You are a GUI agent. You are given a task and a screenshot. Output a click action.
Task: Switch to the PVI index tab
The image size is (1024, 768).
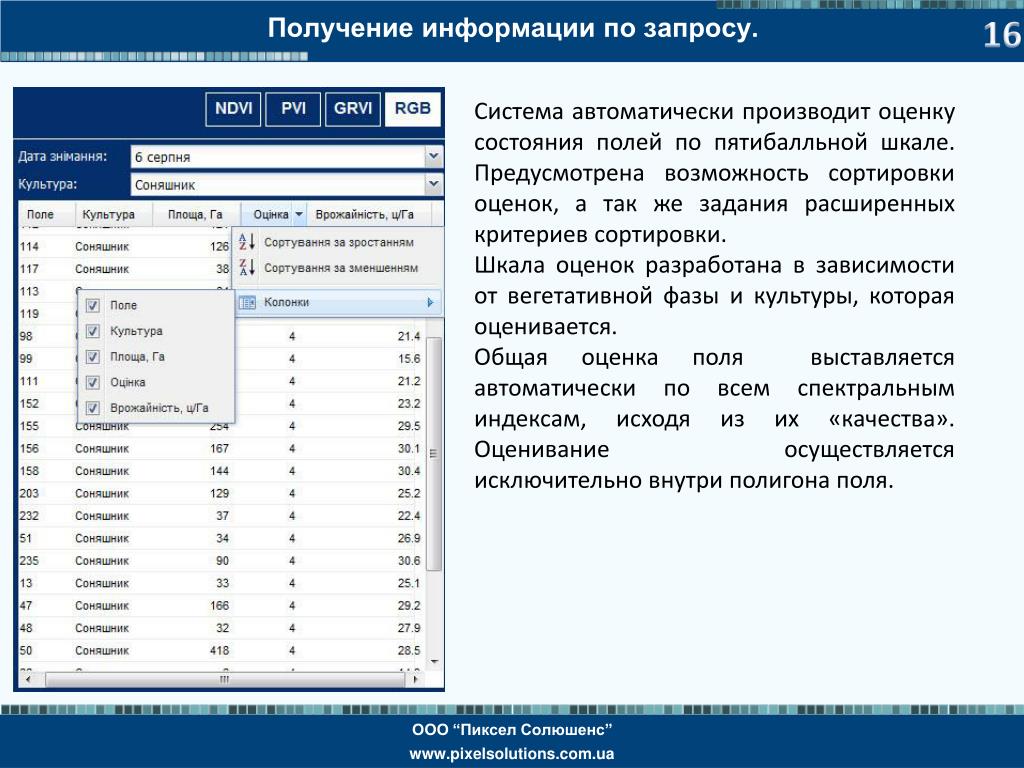pos(293,109)
